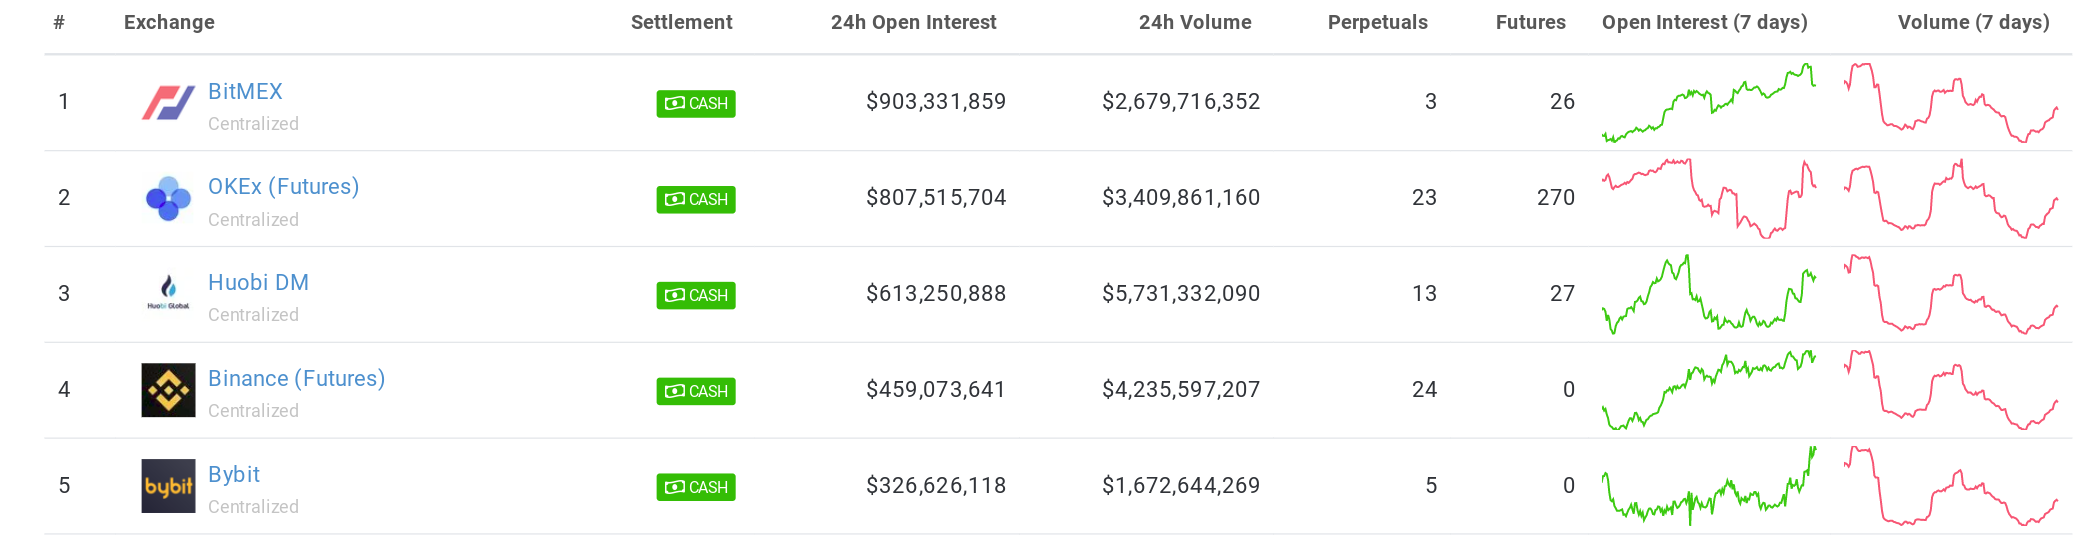Click the Bybit logo icon
2096x542 pixels.
[168, 486]
